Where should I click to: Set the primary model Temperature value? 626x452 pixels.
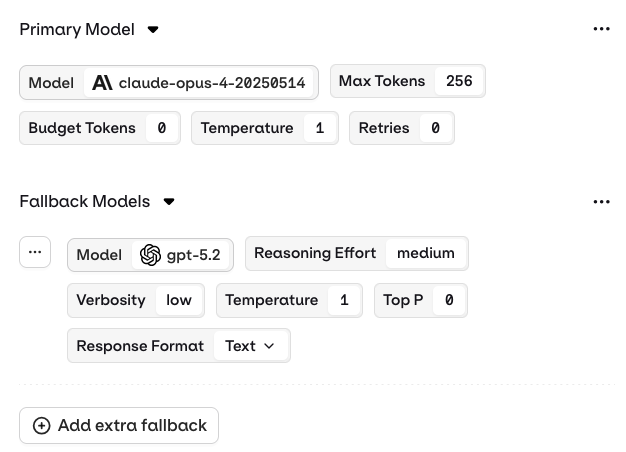[x=320, y=128]
